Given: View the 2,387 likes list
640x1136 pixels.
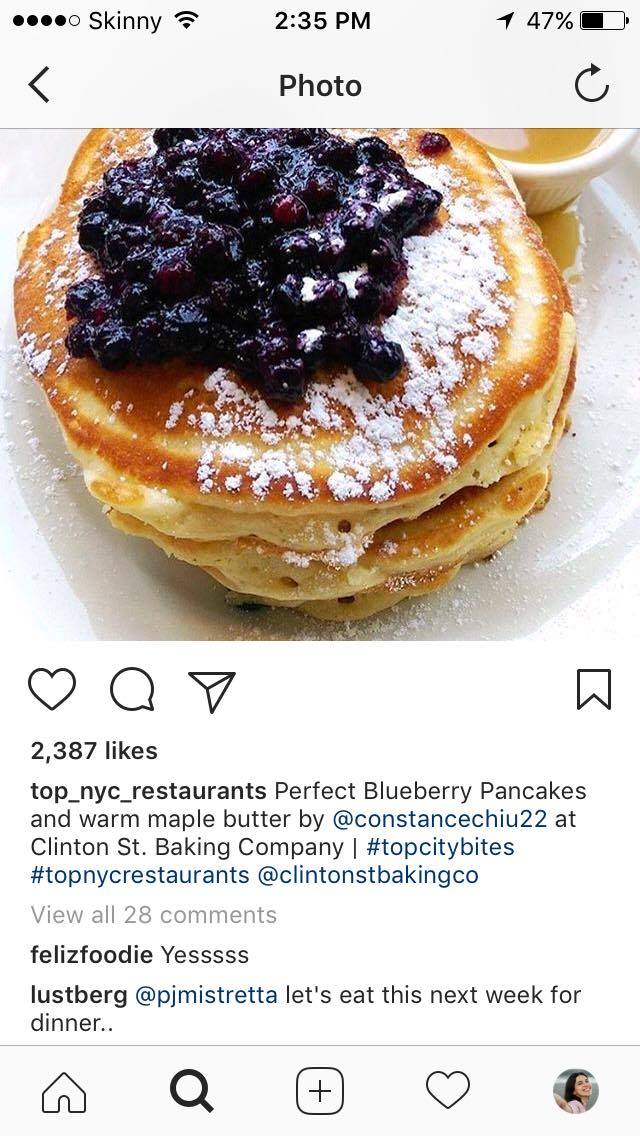Looking at the screenshot, I should [94, 751].
